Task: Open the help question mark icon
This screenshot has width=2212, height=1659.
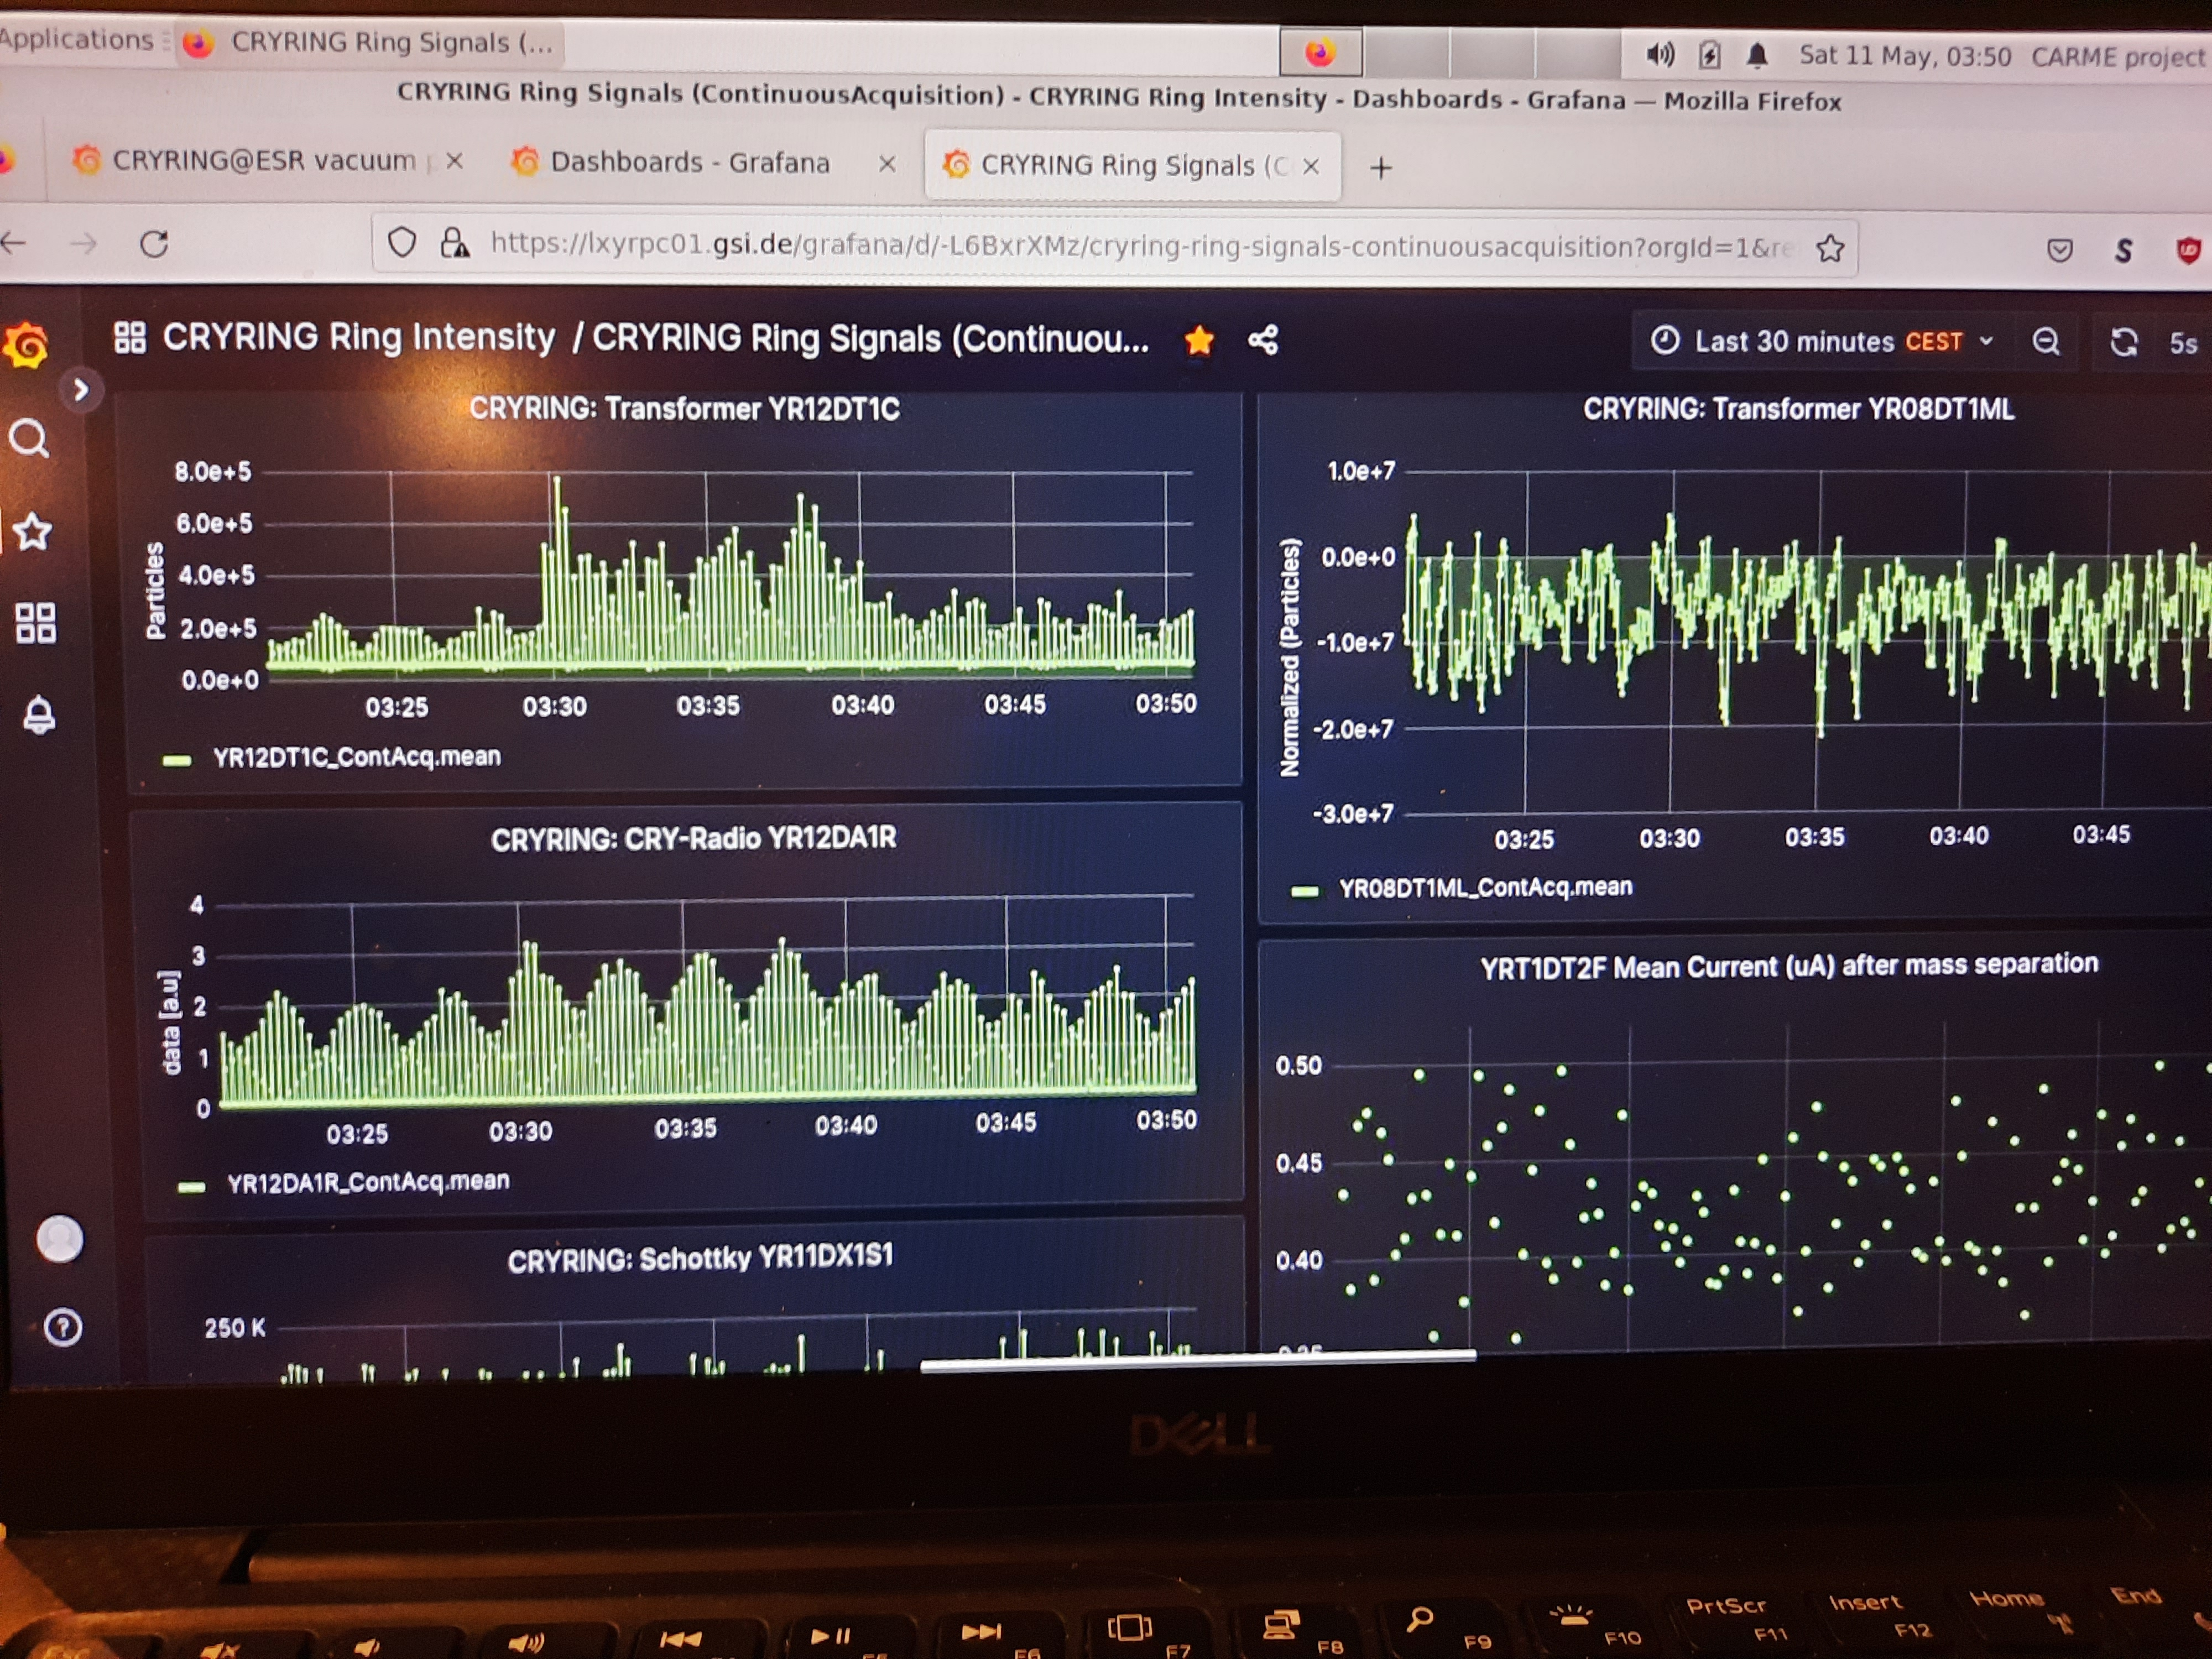Action: pyautogui.click(x=63, y=1327)
